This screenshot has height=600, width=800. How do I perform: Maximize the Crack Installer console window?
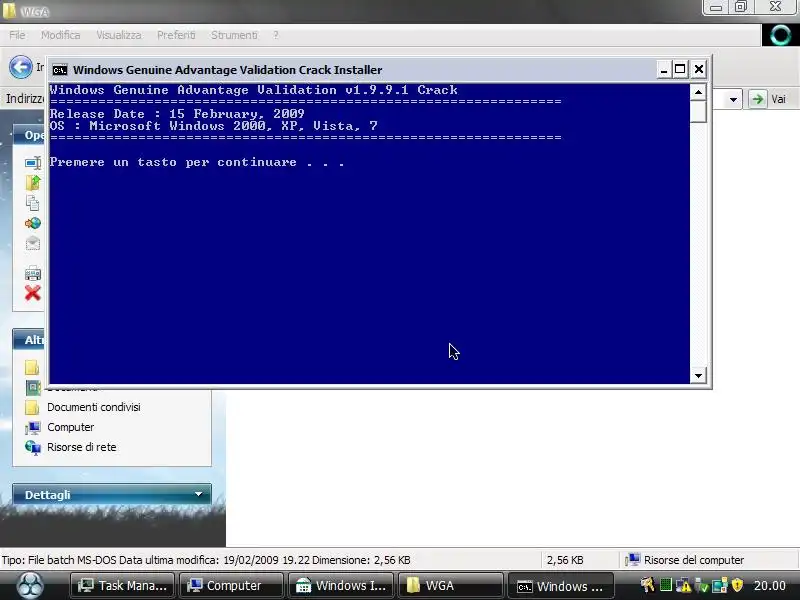coord(680,69)
